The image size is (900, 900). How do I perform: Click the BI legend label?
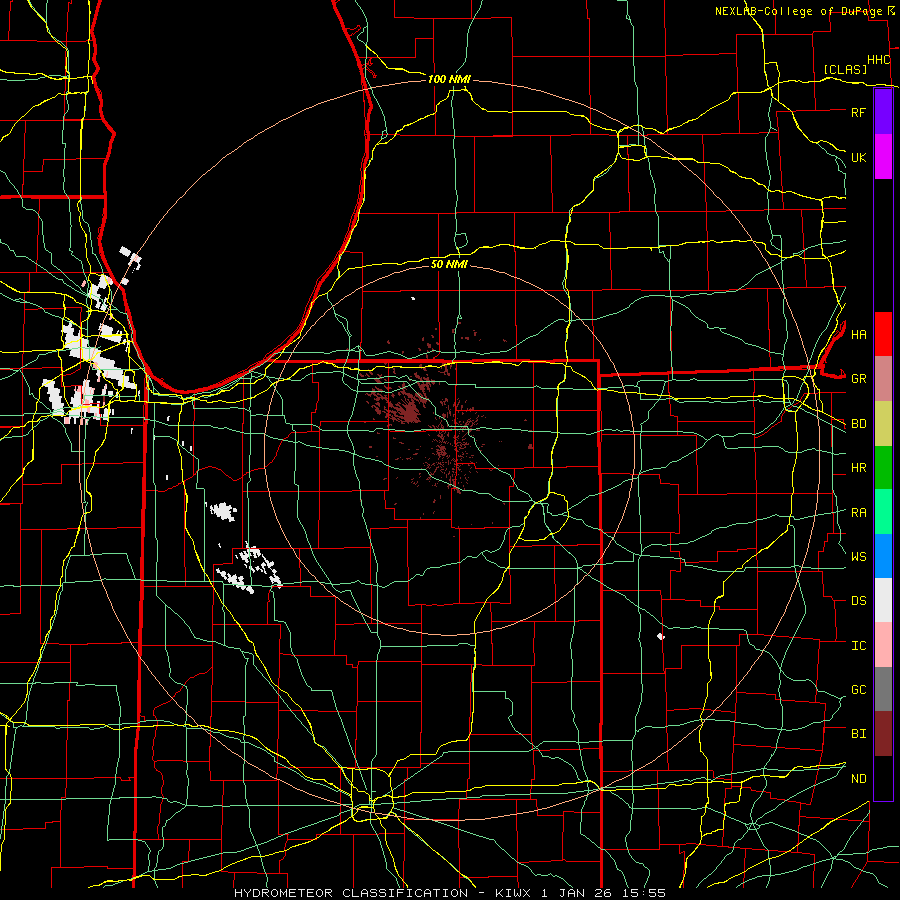858,734
